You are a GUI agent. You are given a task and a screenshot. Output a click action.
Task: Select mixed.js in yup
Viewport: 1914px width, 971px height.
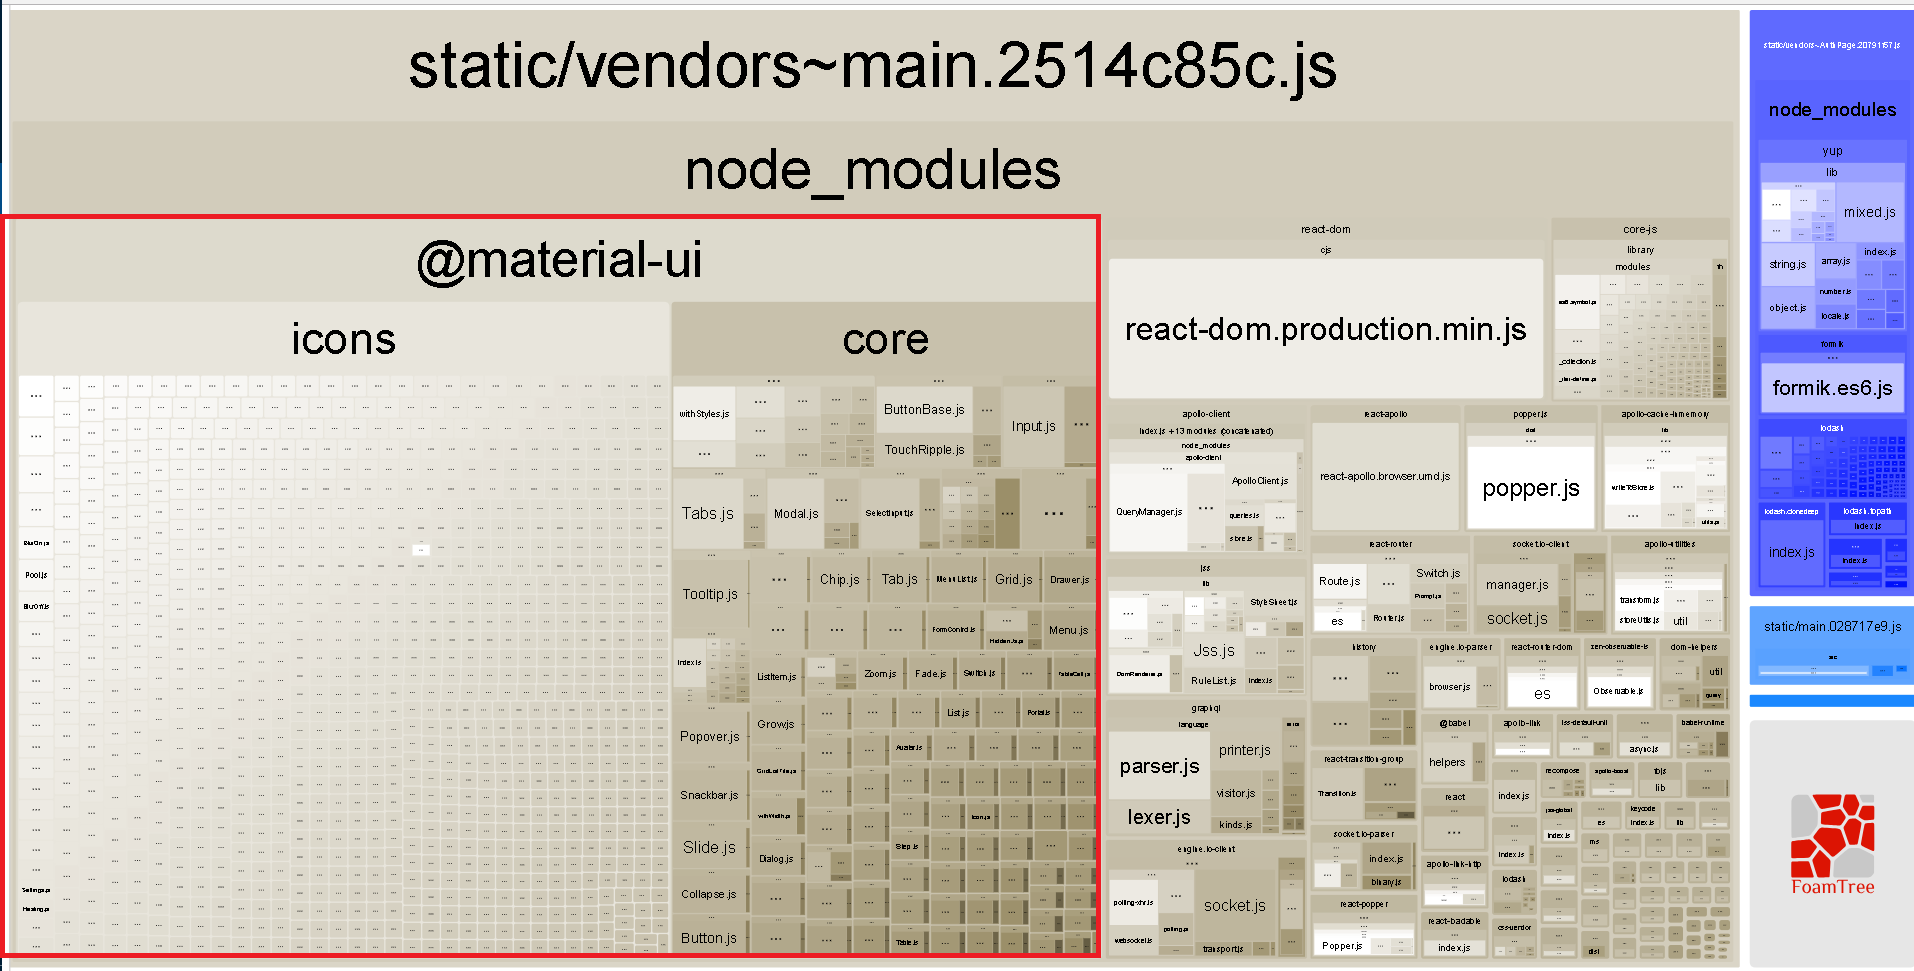pyautogui.click(x=1870, y=213)
